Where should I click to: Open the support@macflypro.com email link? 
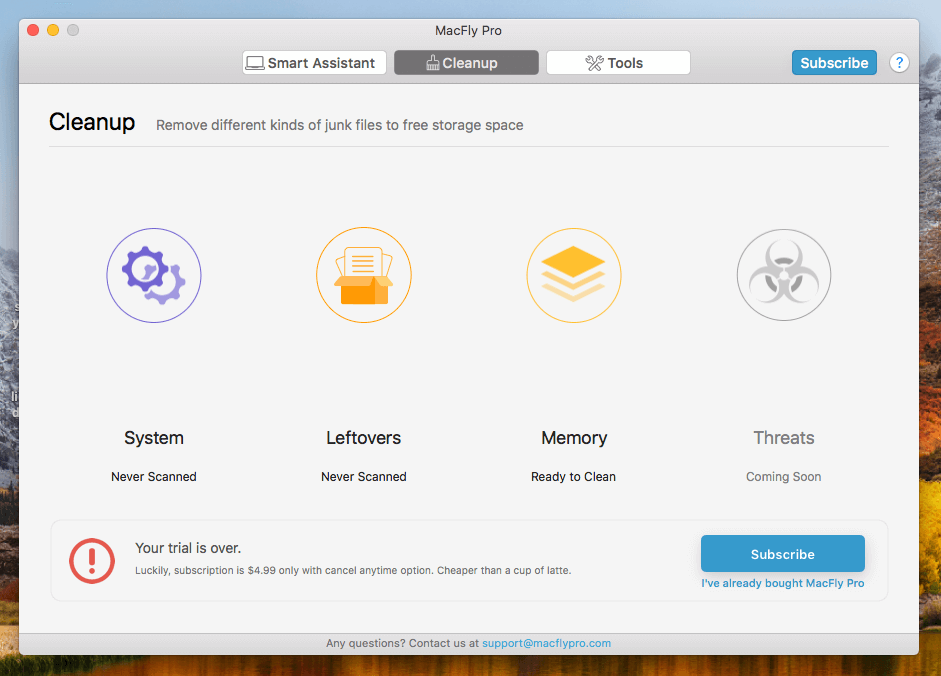tap(546, 643)
